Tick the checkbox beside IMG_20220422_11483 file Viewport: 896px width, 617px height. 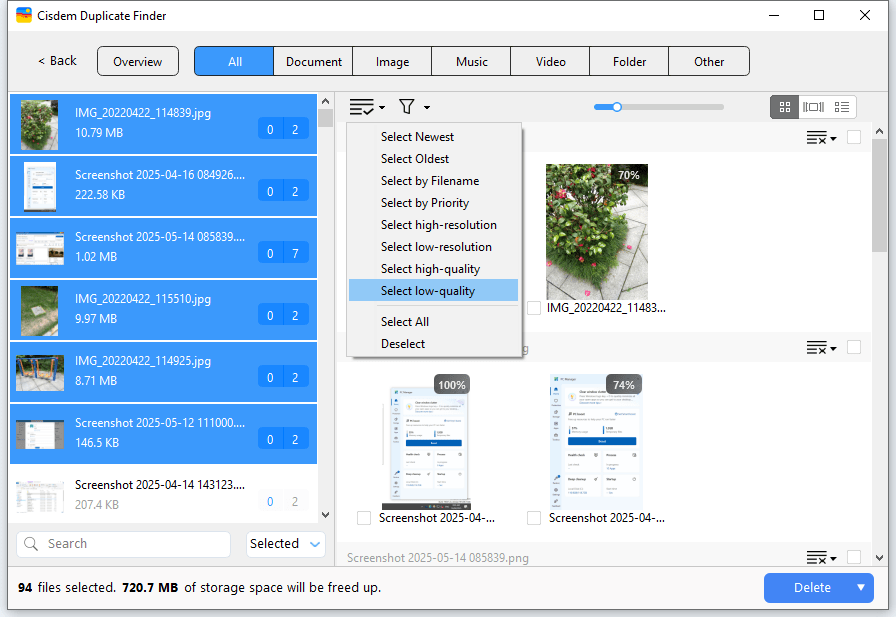[x=534, y=308]
